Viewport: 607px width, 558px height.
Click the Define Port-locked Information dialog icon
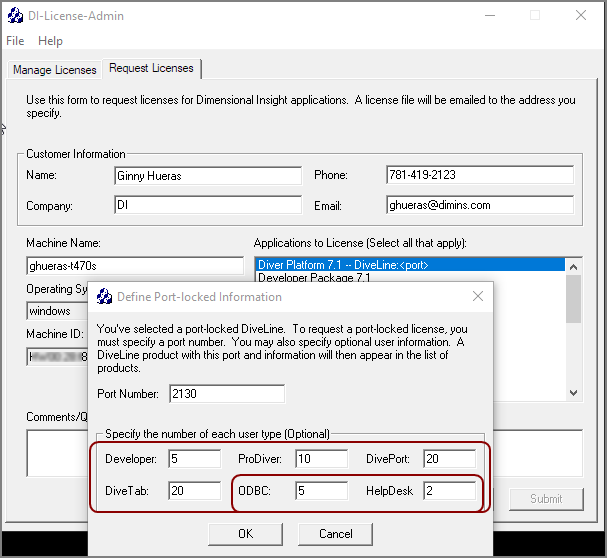104,297
